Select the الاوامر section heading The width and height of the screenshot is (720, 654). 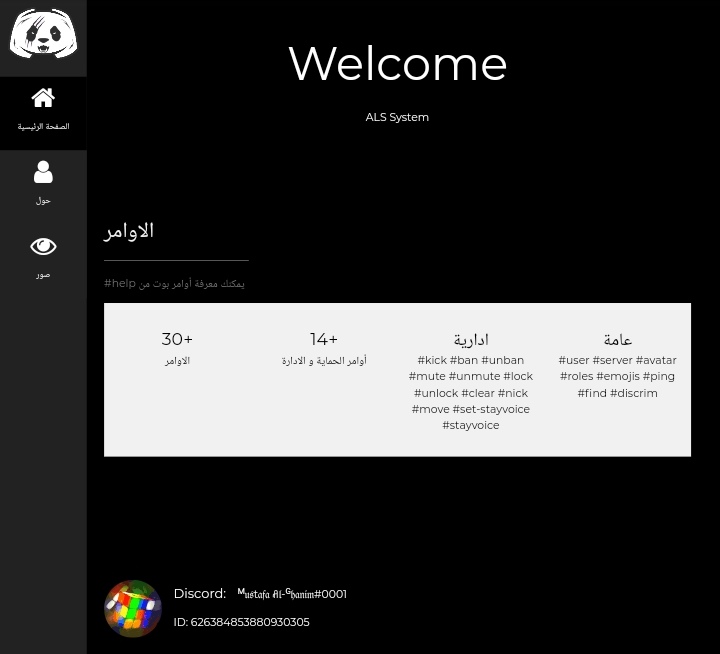tap(129, 231)
